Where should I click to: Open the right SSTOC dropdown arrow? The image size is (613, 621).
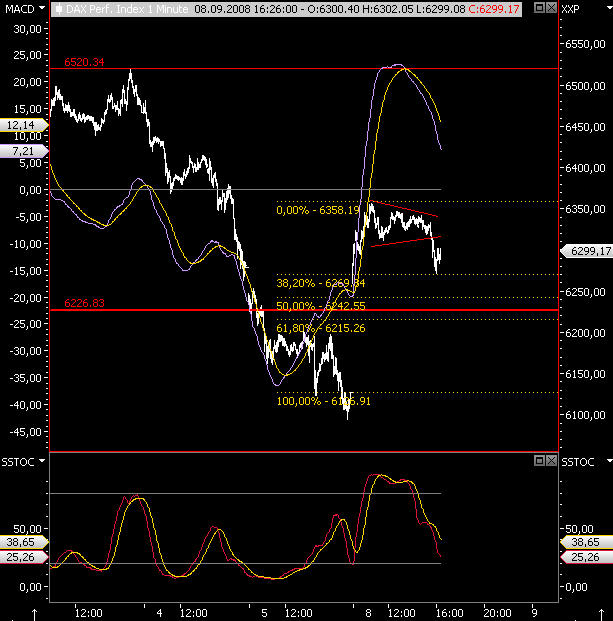pyautogui.click(x=609, y=461)
